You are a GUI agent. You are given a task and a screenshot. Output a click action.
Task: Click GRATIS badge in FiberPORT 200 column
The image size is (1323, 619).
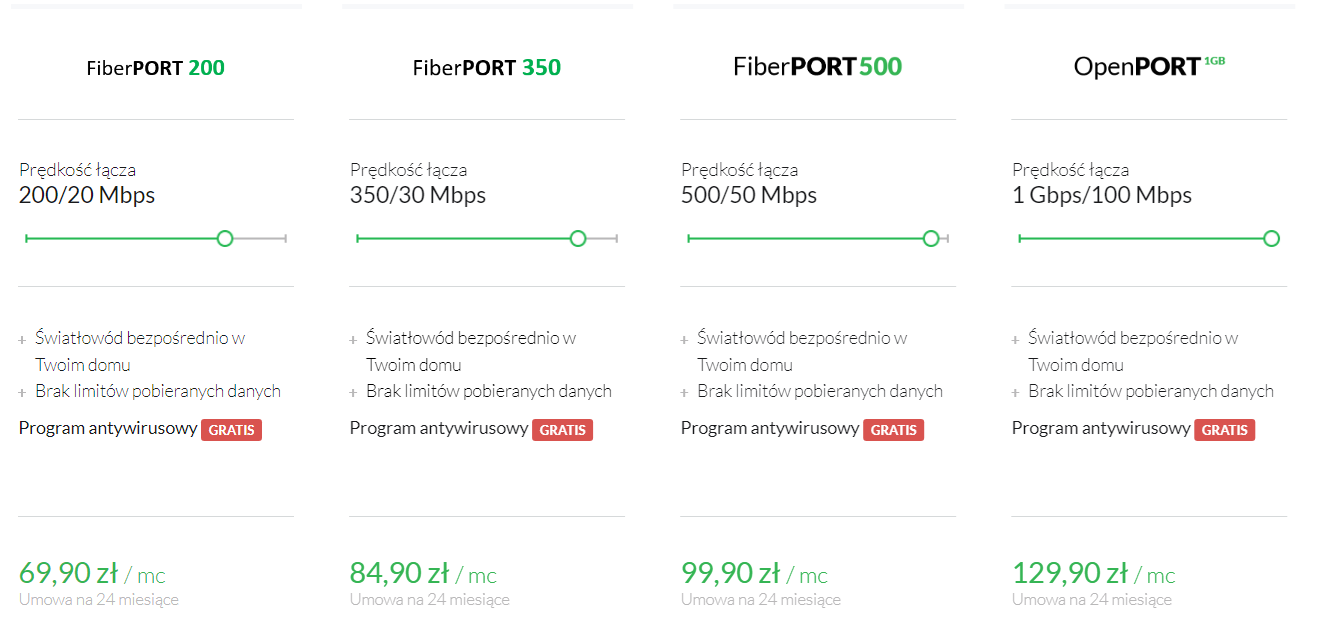[231, 430]
